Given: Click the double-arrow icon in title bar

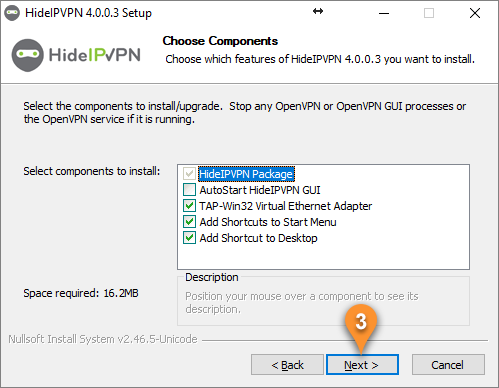Looking at the screenshot, I should click(318, 11).
